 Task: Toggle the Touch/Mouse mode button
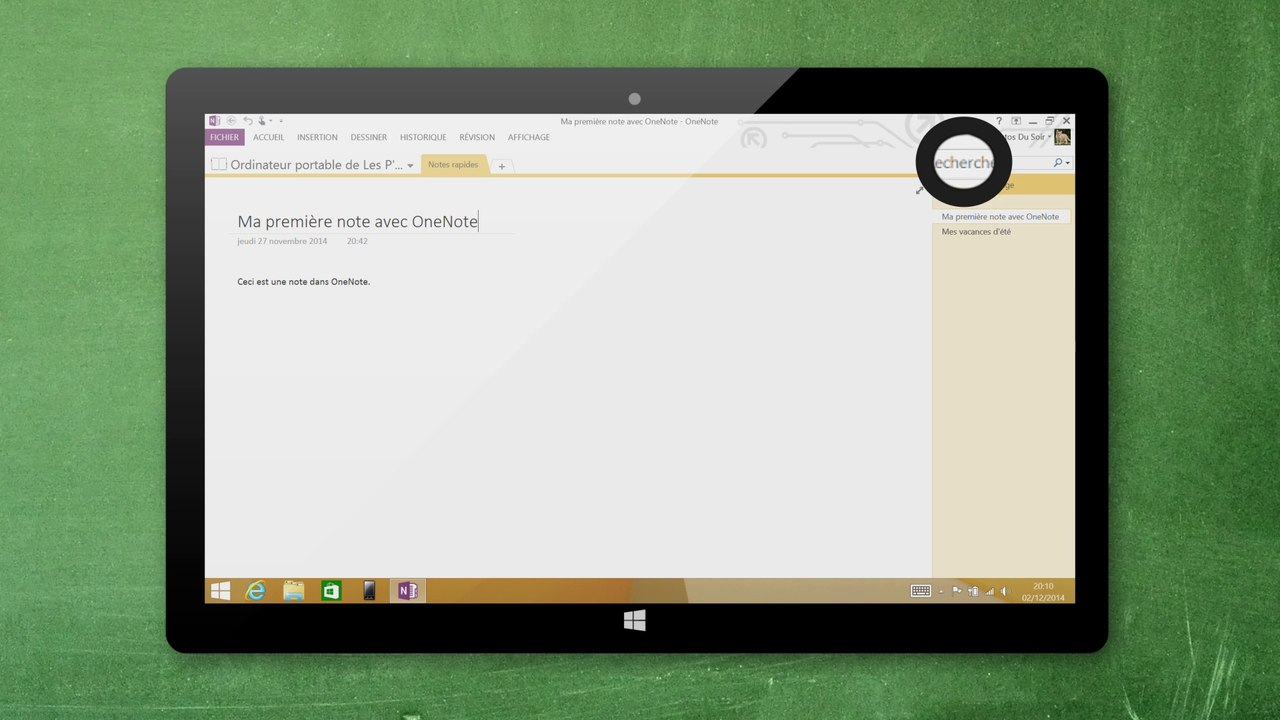262,121
